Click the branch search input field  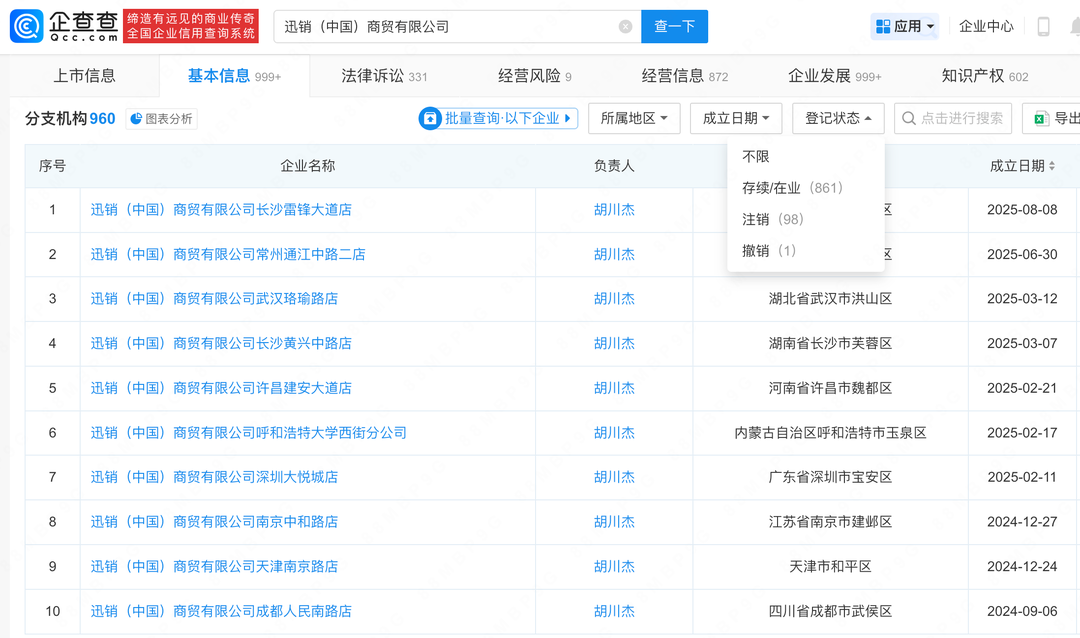[960, 118]
